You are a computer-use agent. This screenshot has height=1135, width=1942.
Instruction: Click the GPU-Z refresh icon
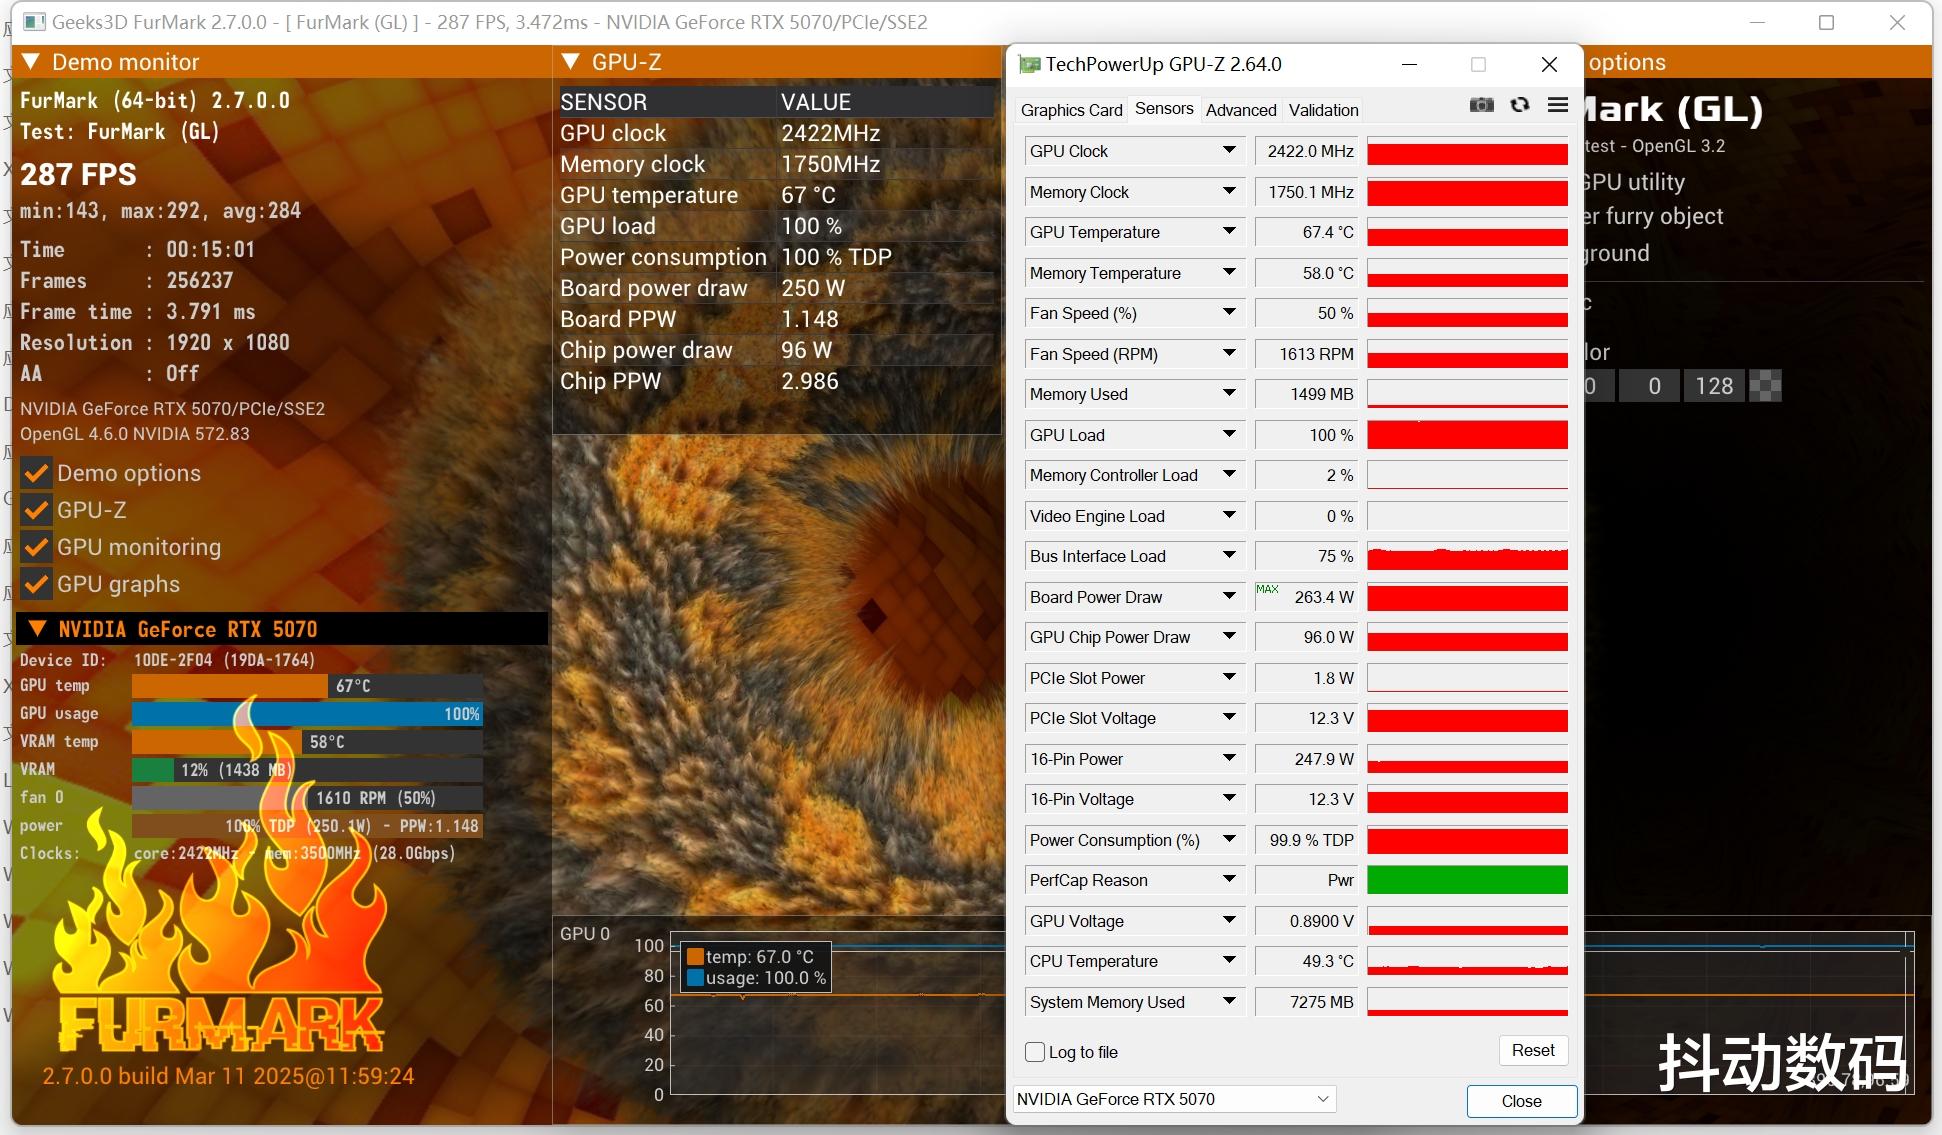[x=1520, y=105]
